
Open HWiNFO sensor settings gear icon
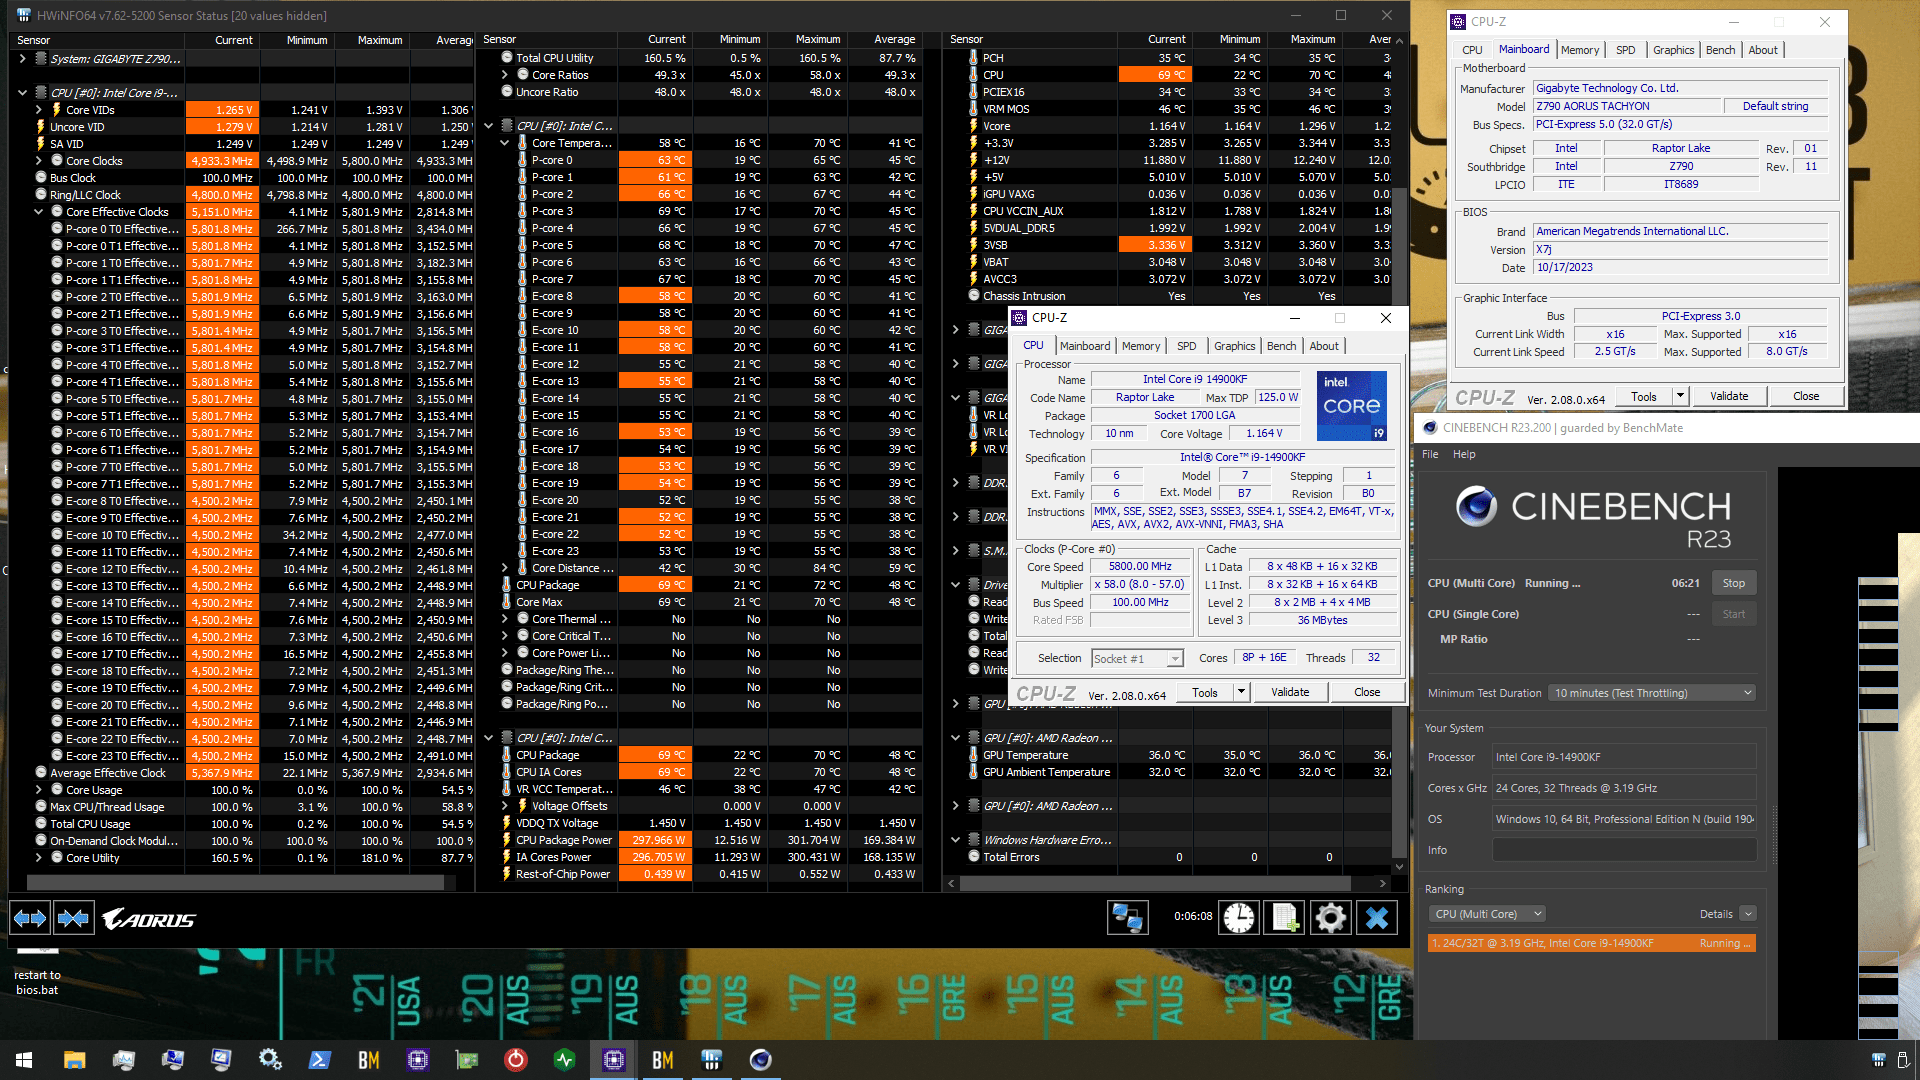[1330, 918]
